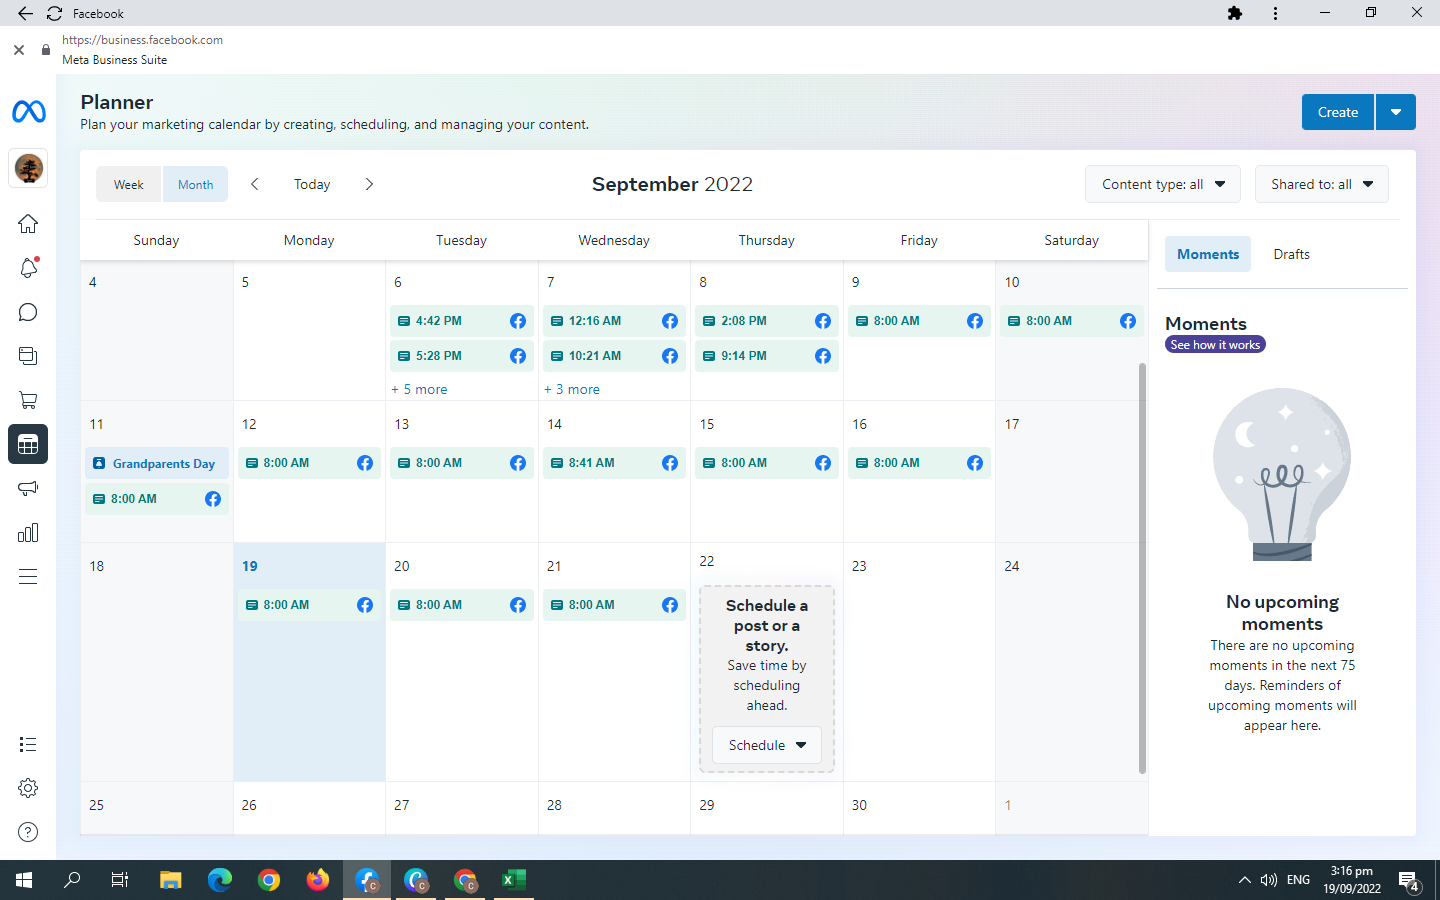
Task: Click the Meta logo in the sidebar
Action: click(x=28, y=111)
